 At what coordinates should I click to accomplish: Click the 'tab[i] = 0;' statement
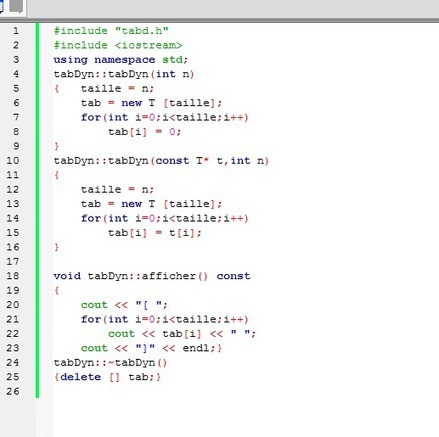(x=145, y=132)
